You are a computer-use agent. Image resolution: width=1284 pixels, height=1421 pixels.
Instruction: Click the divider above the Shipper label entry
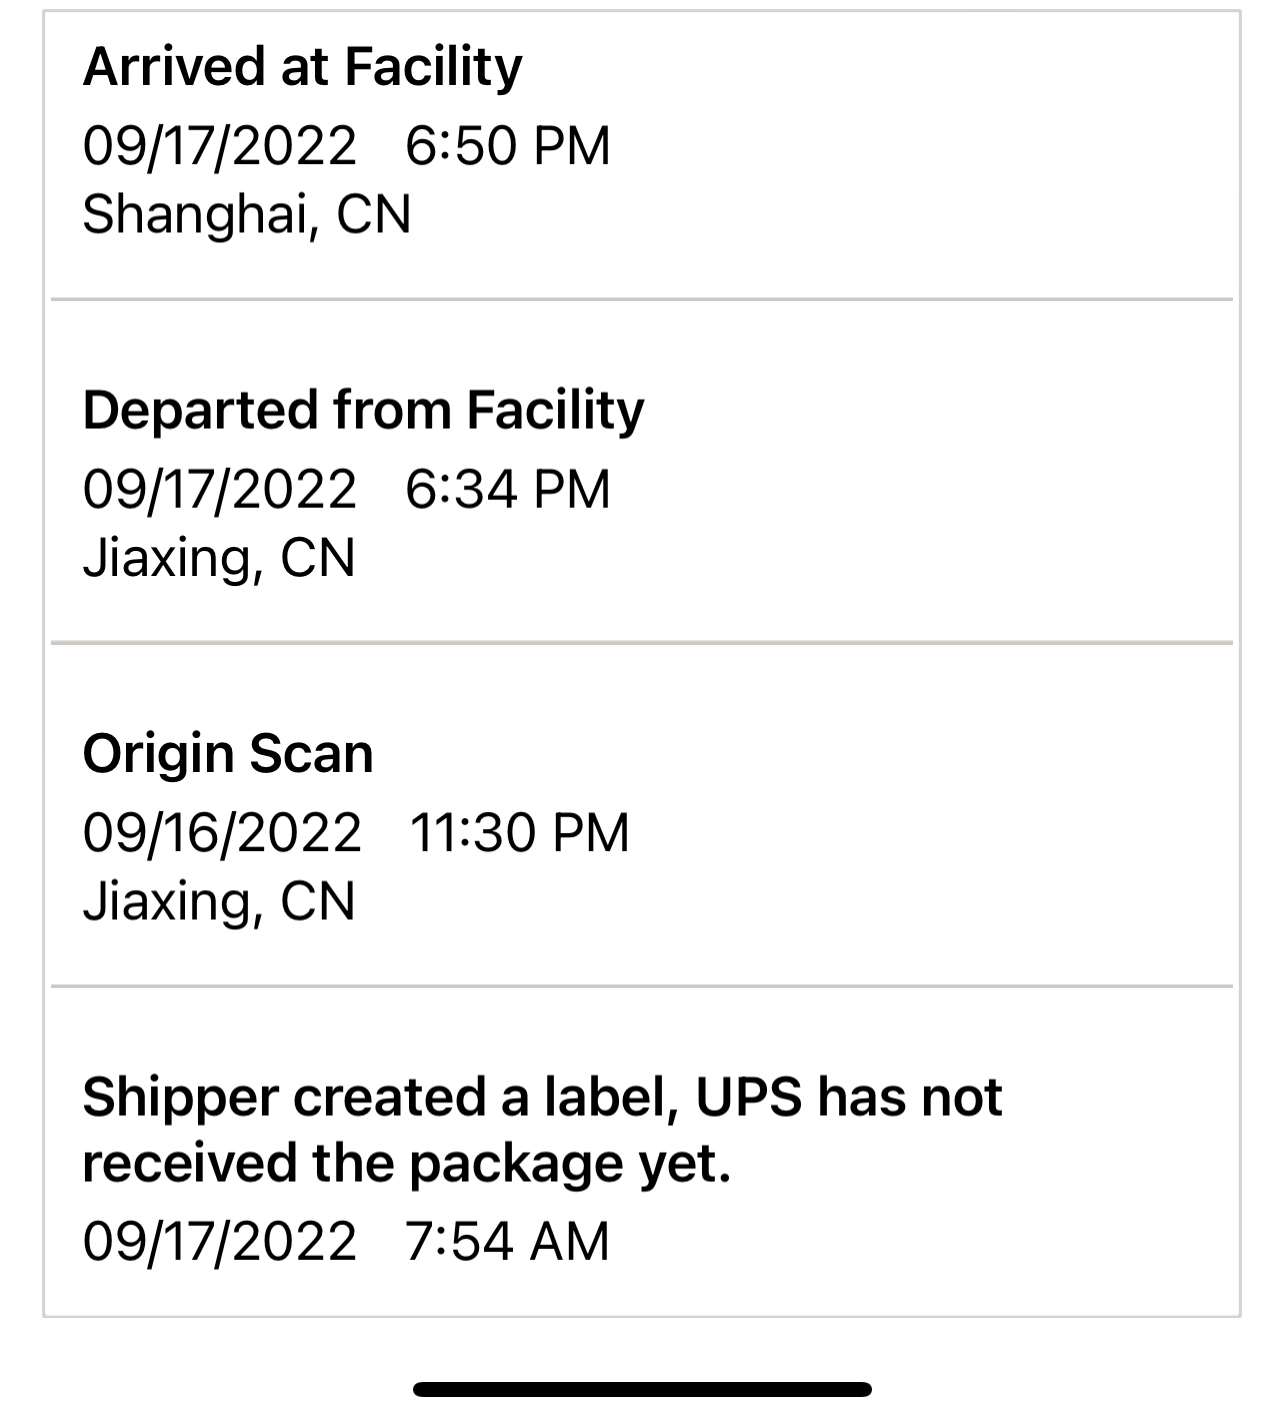(642, 987)
